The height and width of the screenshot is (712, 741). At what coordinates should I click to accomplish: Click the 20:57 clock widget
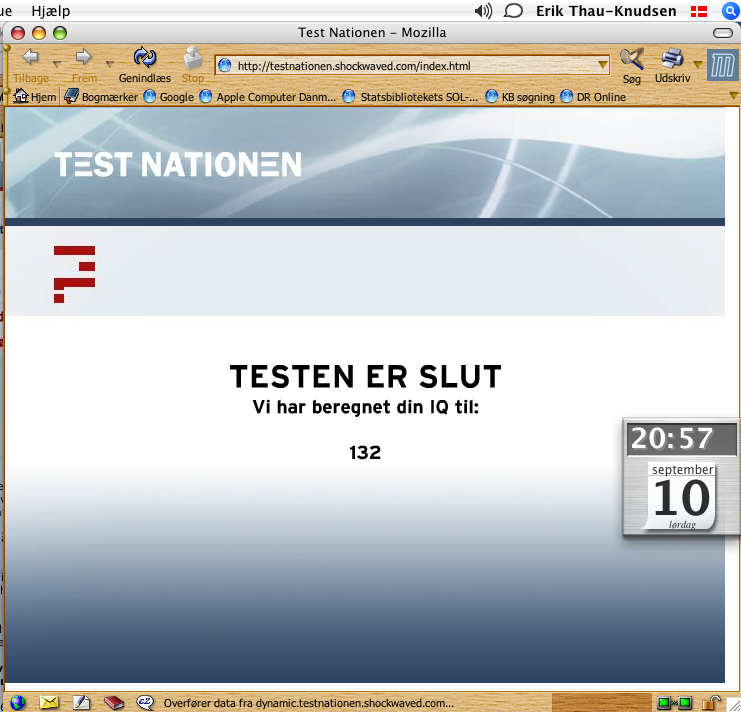coord(682,439)
